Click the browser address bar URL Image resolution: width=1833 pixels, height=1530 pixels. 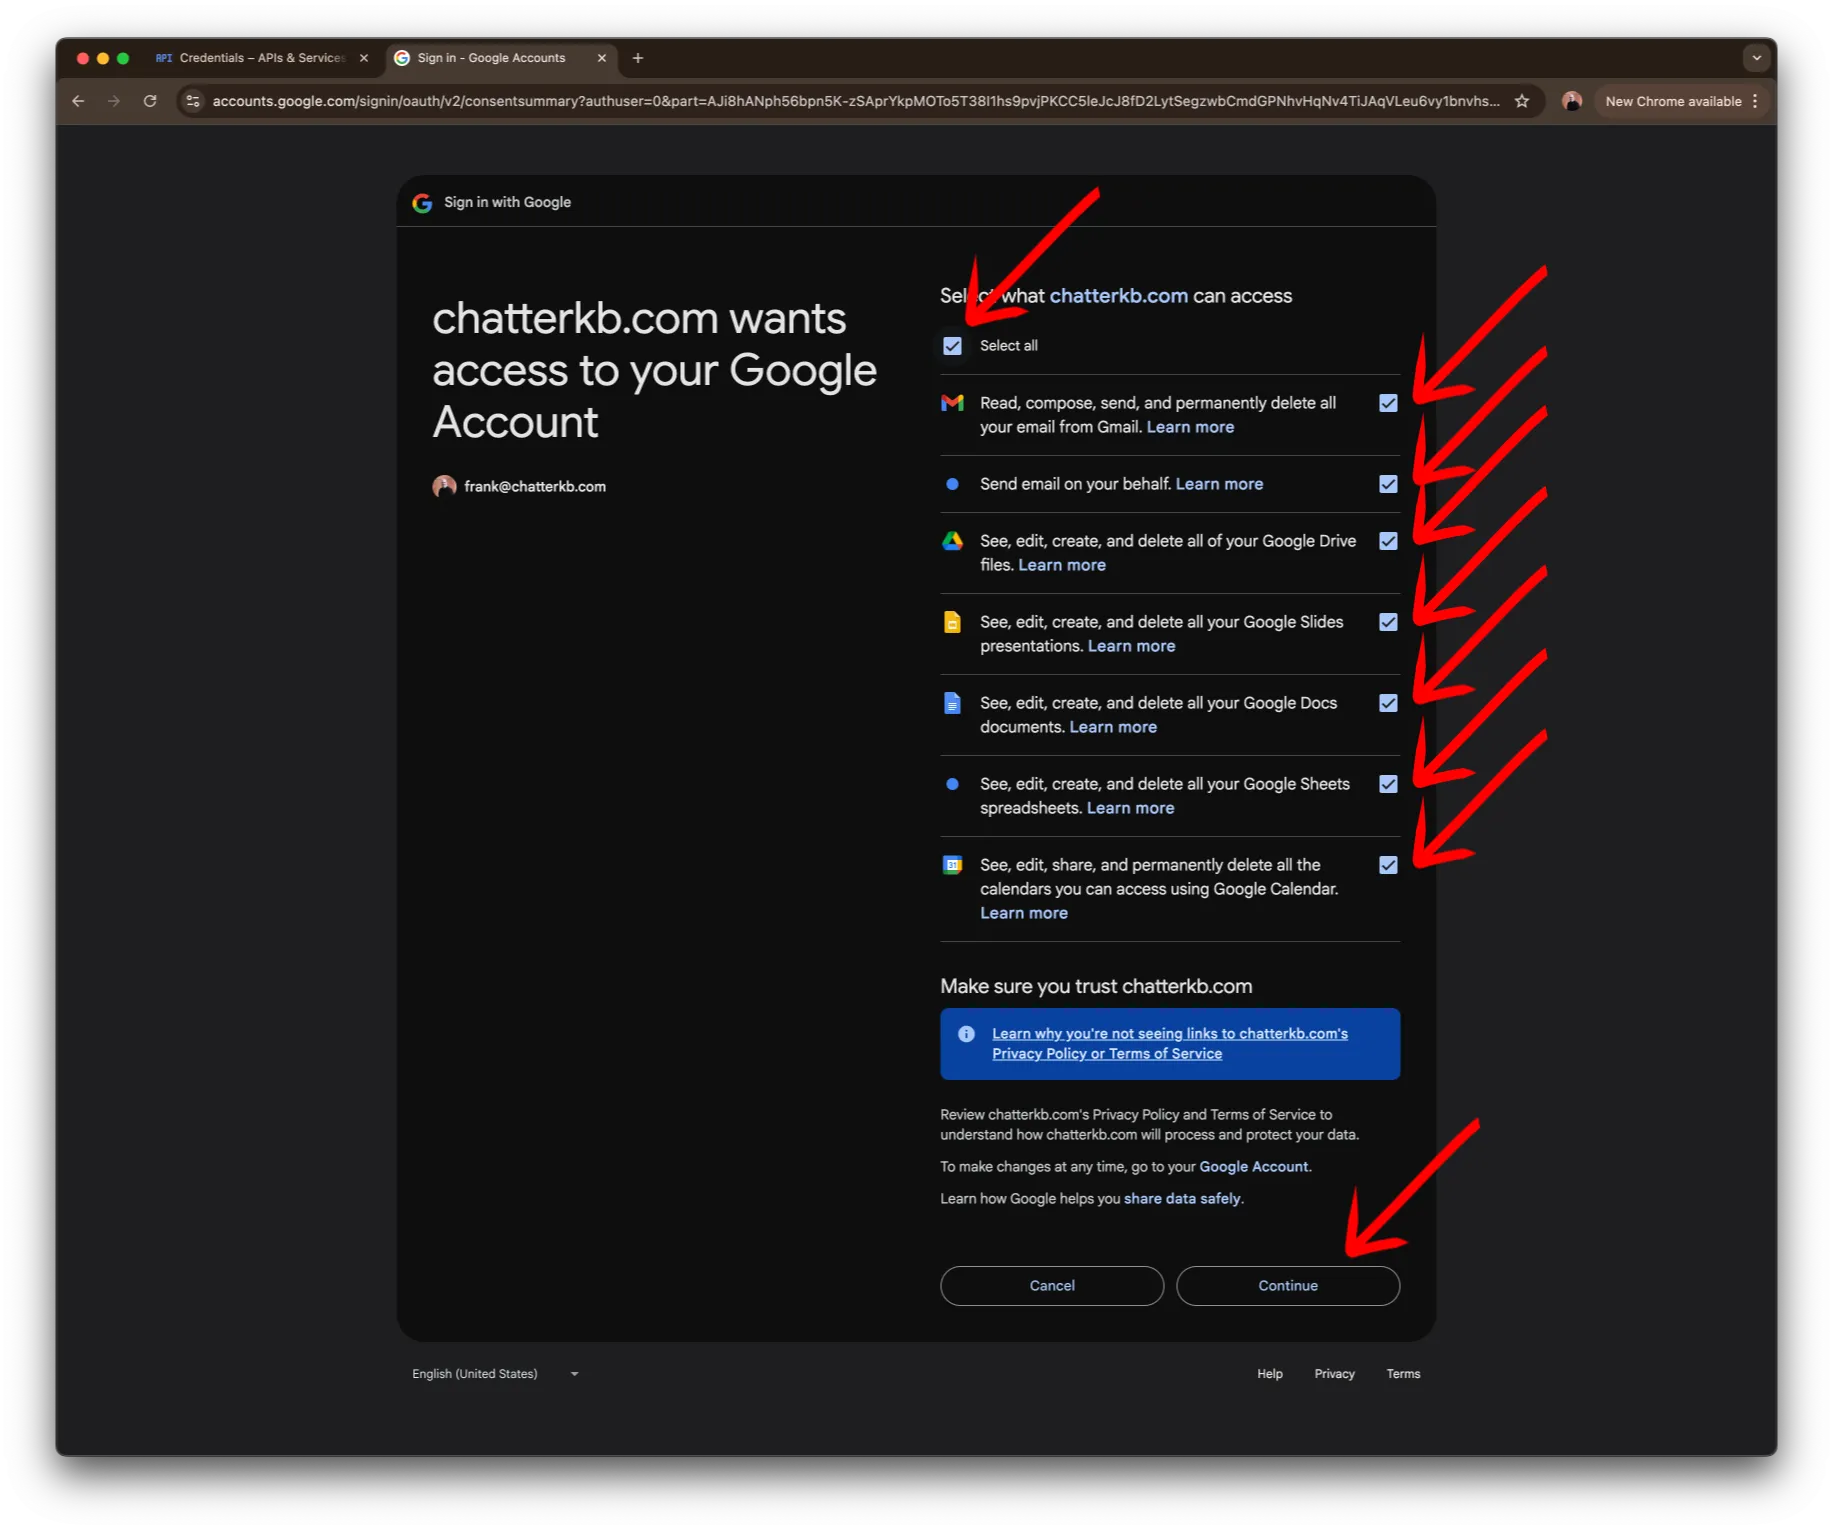coord(855,101)
